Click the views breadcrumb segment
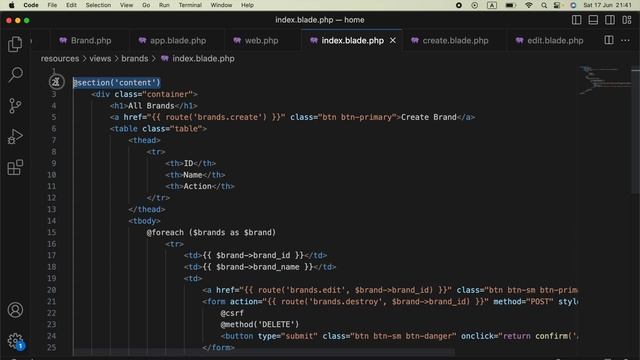640x360 pixels. 100,58
